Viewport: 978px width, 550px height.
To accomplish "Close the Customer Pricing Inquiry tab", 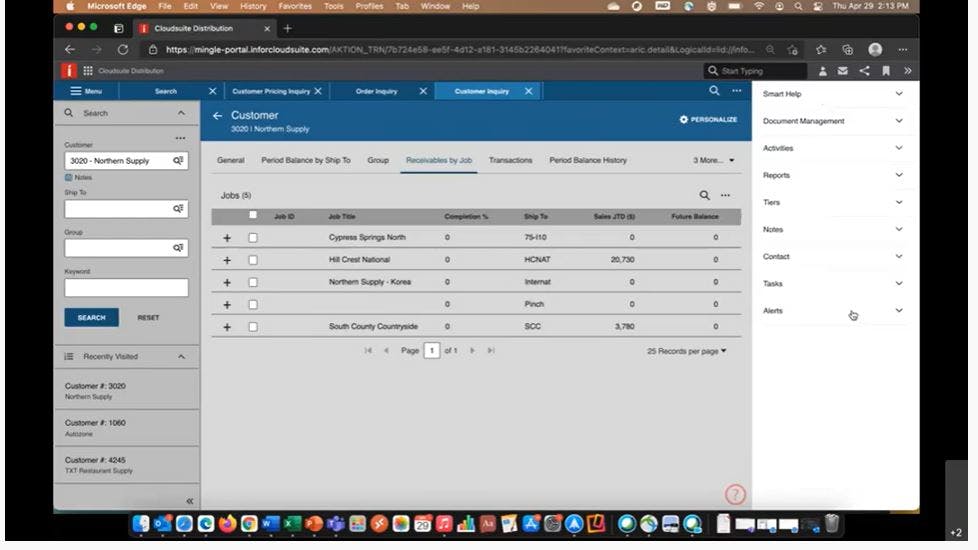I will [318, 91].
